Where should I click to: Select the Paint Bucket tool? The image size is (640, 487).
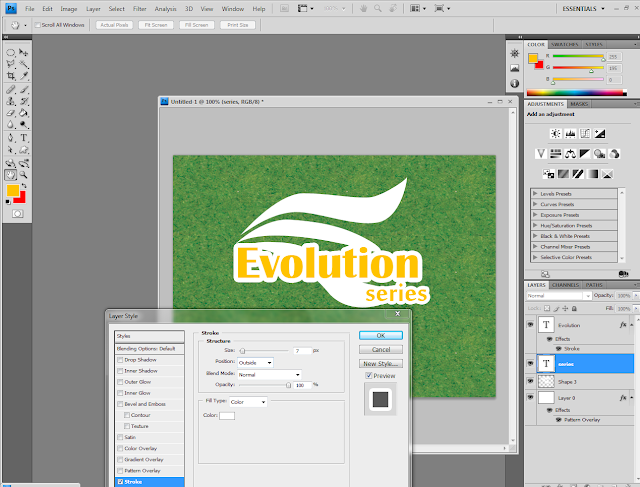24,113
